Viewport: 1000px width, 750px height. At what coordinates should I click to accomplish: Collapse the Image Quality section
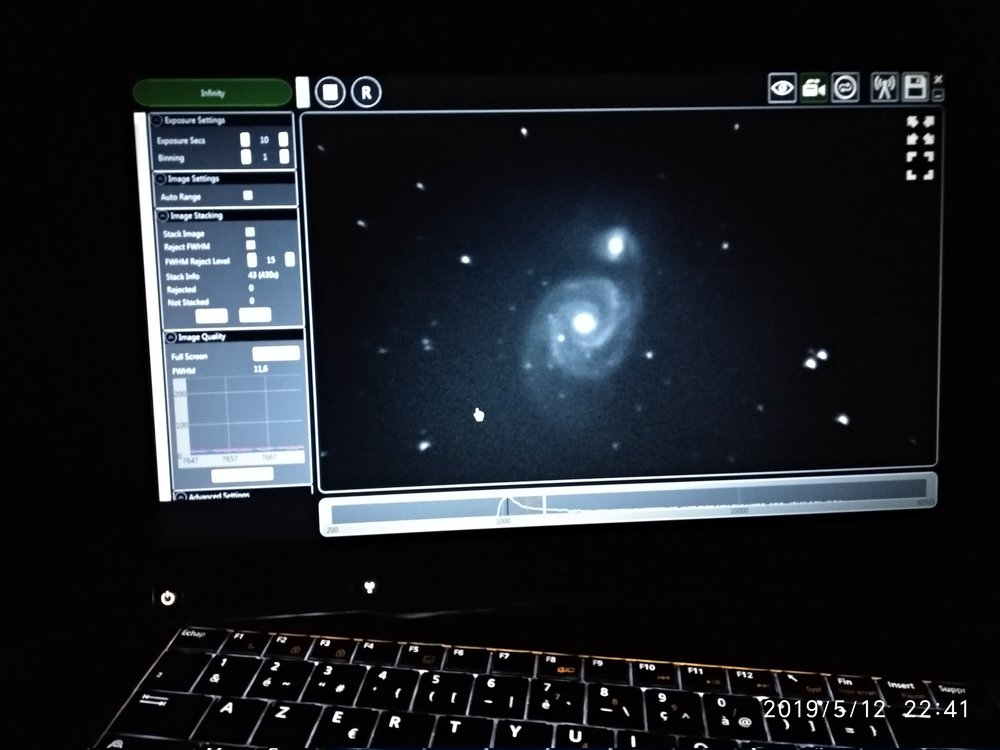pos(171,337)
